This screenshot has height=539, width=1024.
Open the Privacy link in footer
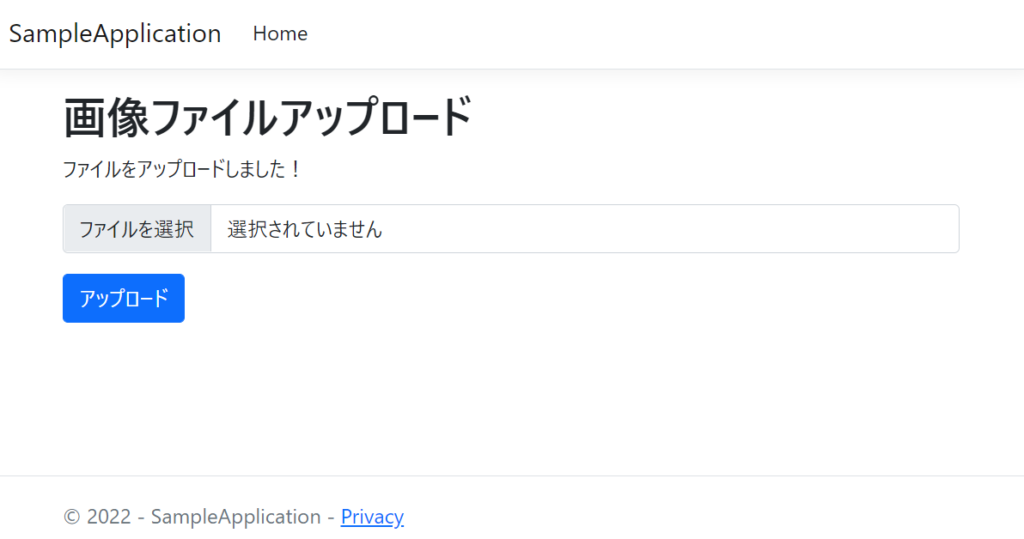pos(372,517)
